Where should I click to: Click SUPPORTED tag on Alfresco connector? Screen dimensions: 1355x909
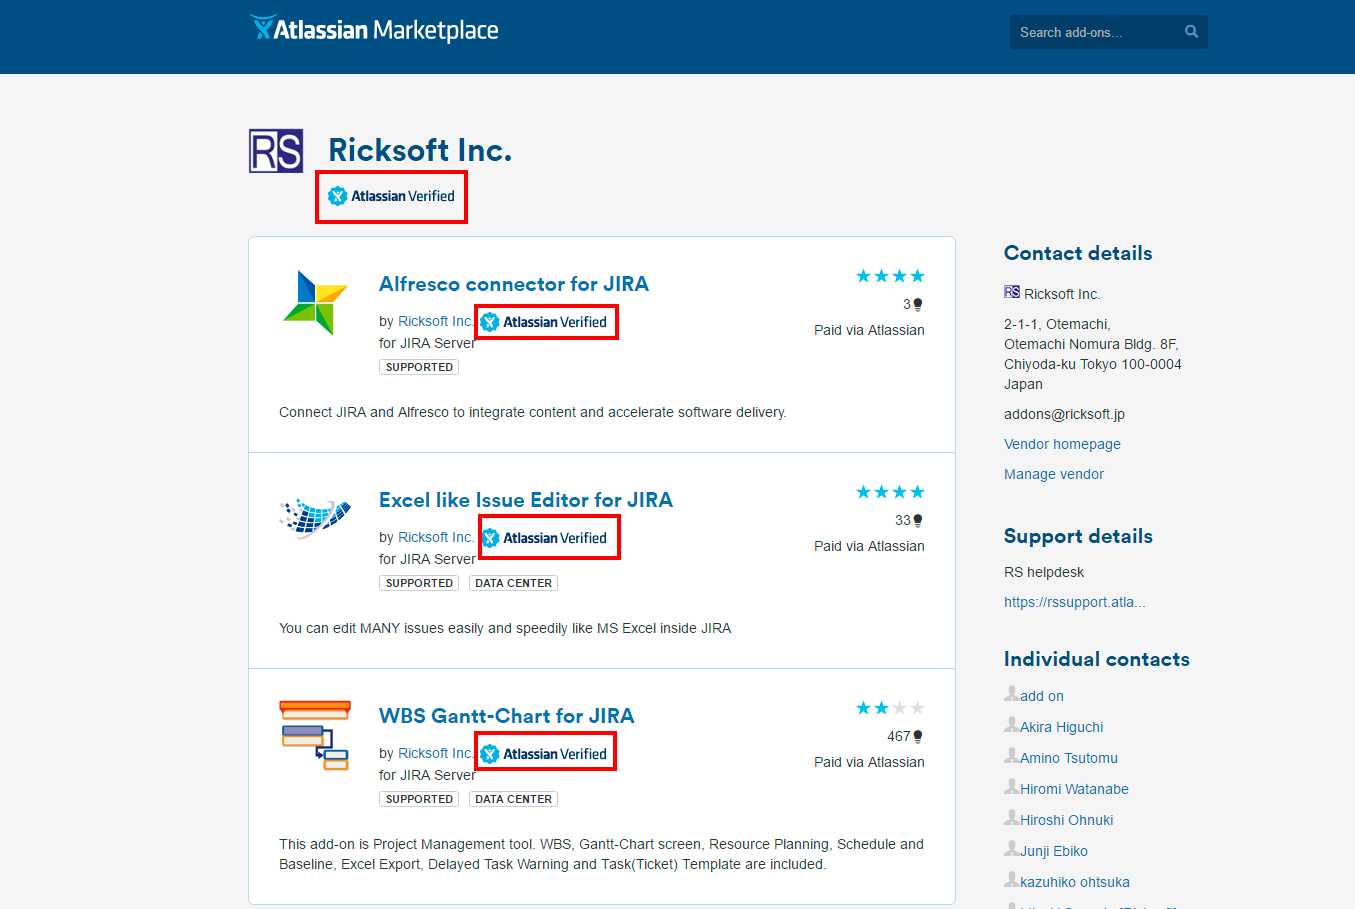click(419, 367)
